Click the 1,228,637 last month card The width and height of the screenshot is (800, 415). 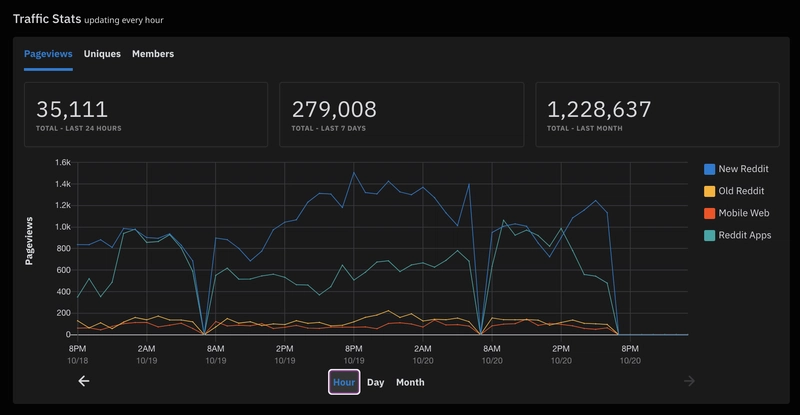tap(657, 114)
